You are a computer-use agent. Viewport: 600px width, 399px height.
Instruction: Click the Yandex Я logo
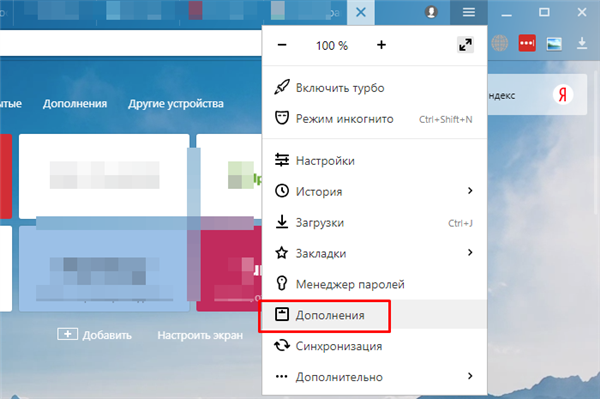click(562, 94)
